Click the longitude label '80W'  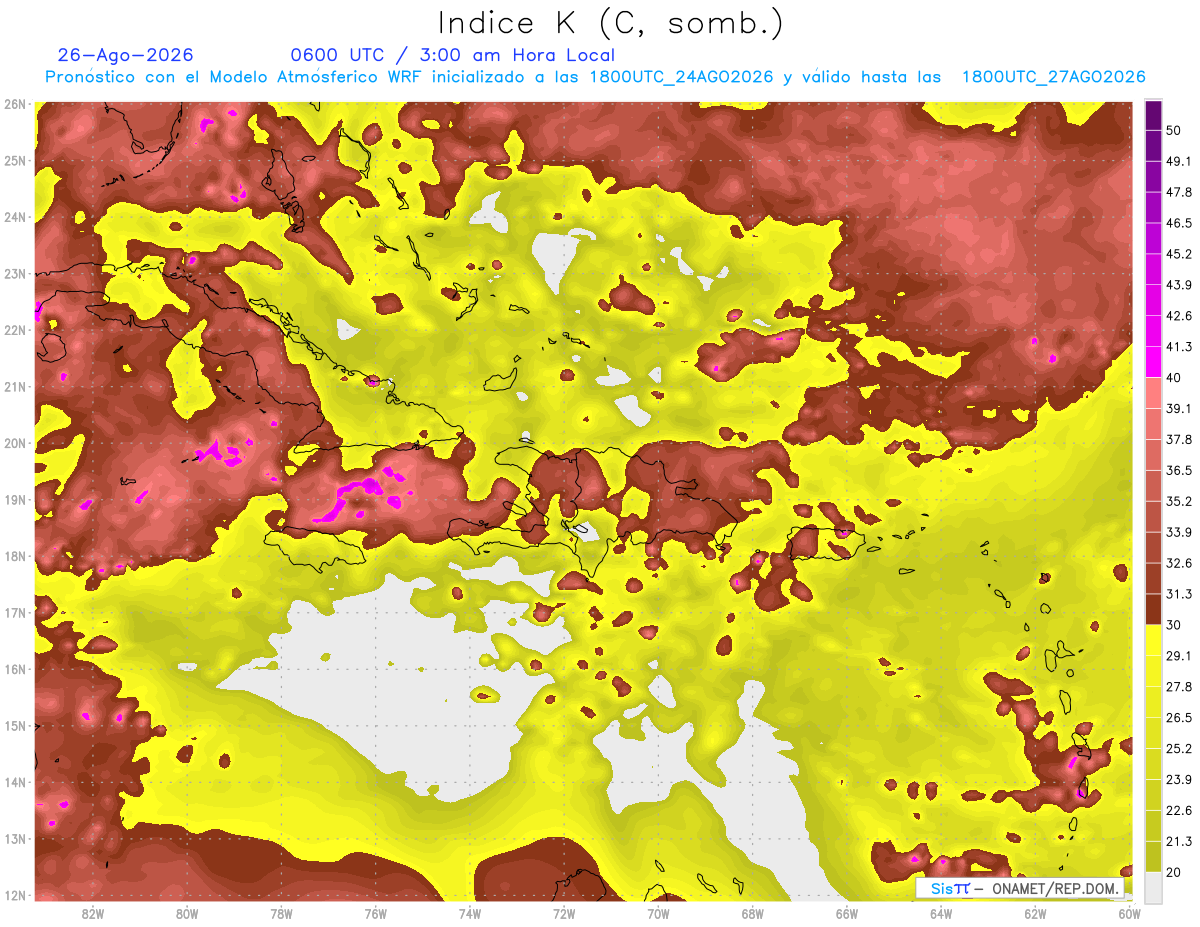pos(187,914)
